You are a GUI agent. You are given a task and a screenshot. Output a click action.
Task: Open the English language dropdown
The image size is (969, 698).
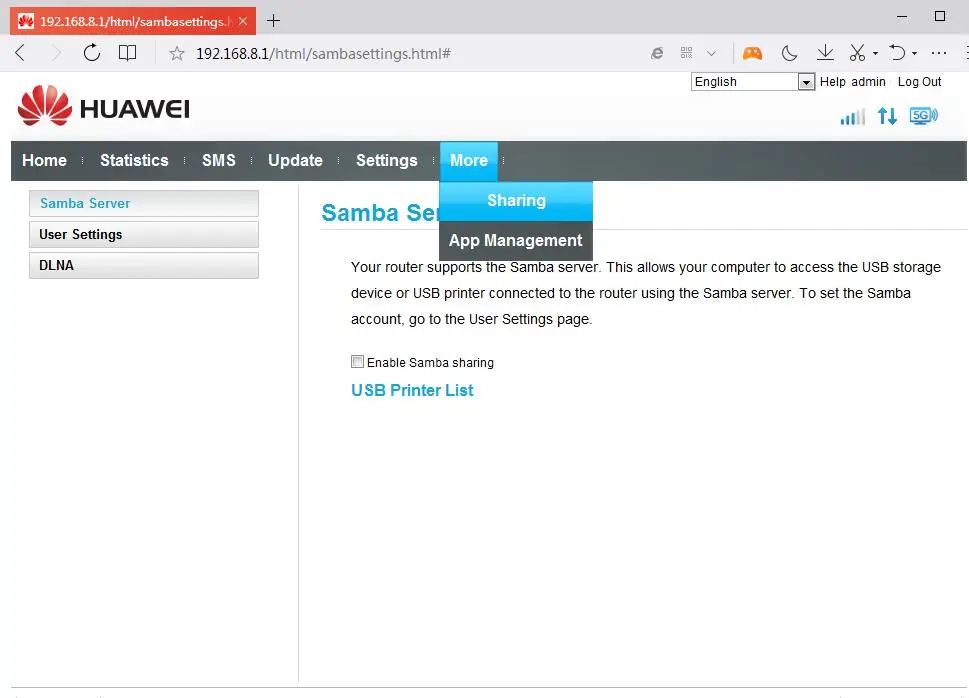pos(753,82)
